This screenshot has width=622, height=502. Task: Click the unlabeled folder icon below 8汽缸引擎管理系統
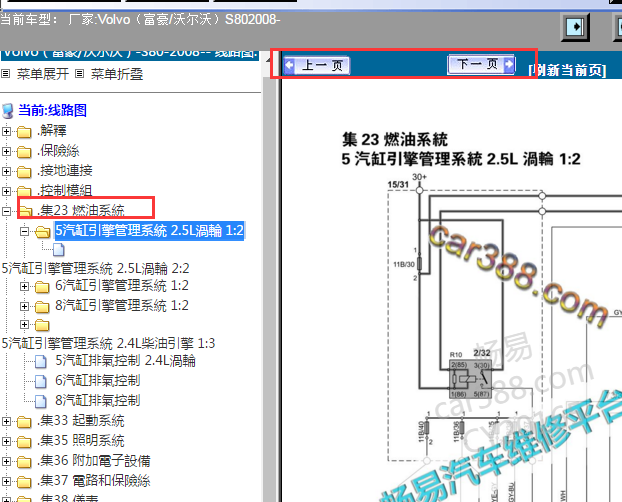click(42, 325)
